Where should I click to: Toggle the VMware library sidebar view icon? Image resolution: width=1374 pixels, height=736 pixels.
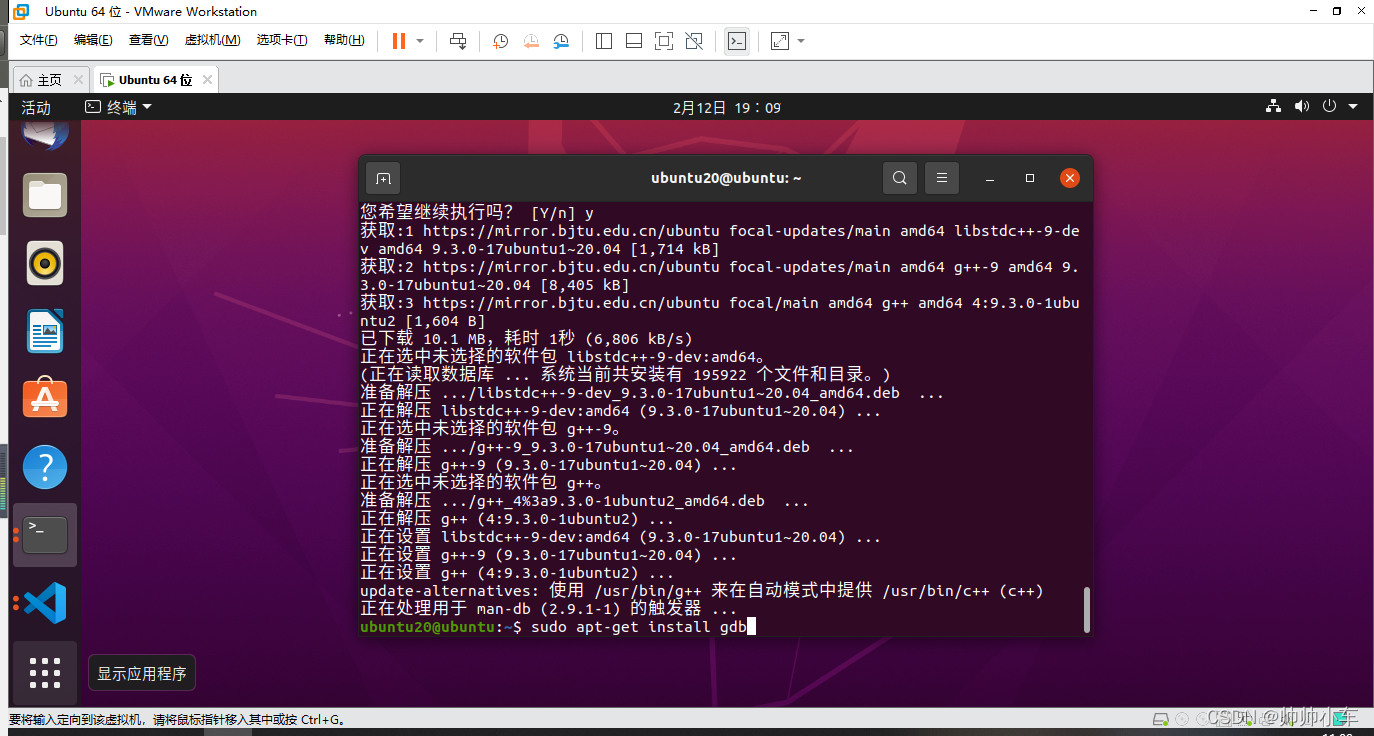pyautogui.click(x=604, y=41)
